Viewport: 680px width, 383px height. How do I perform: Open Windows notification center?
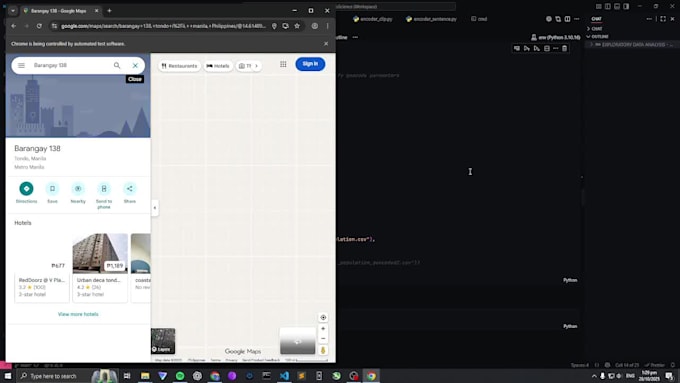(x=670, y=376)
